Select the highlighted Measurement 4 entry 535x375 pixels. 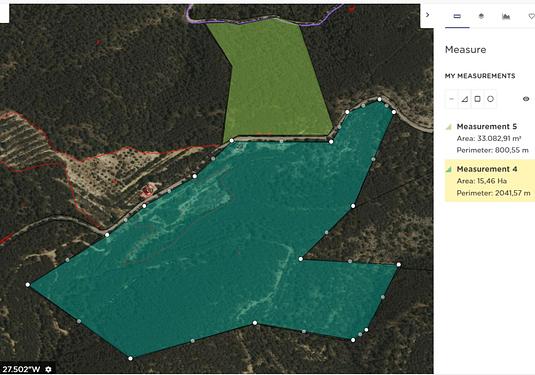[x=490, y=181]
